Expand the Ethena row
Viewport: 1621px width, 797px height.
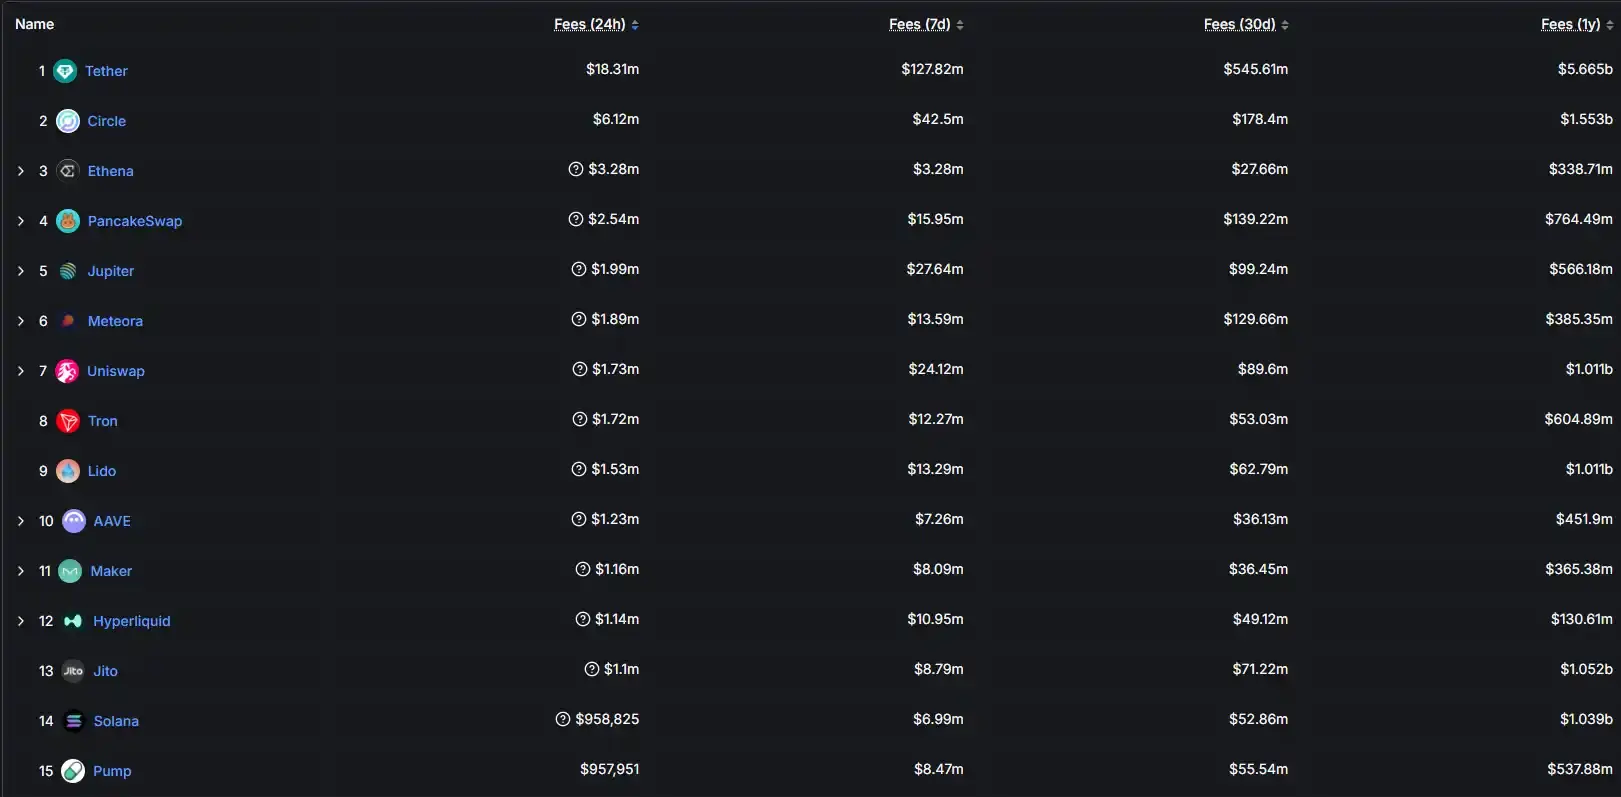(21, 171)
